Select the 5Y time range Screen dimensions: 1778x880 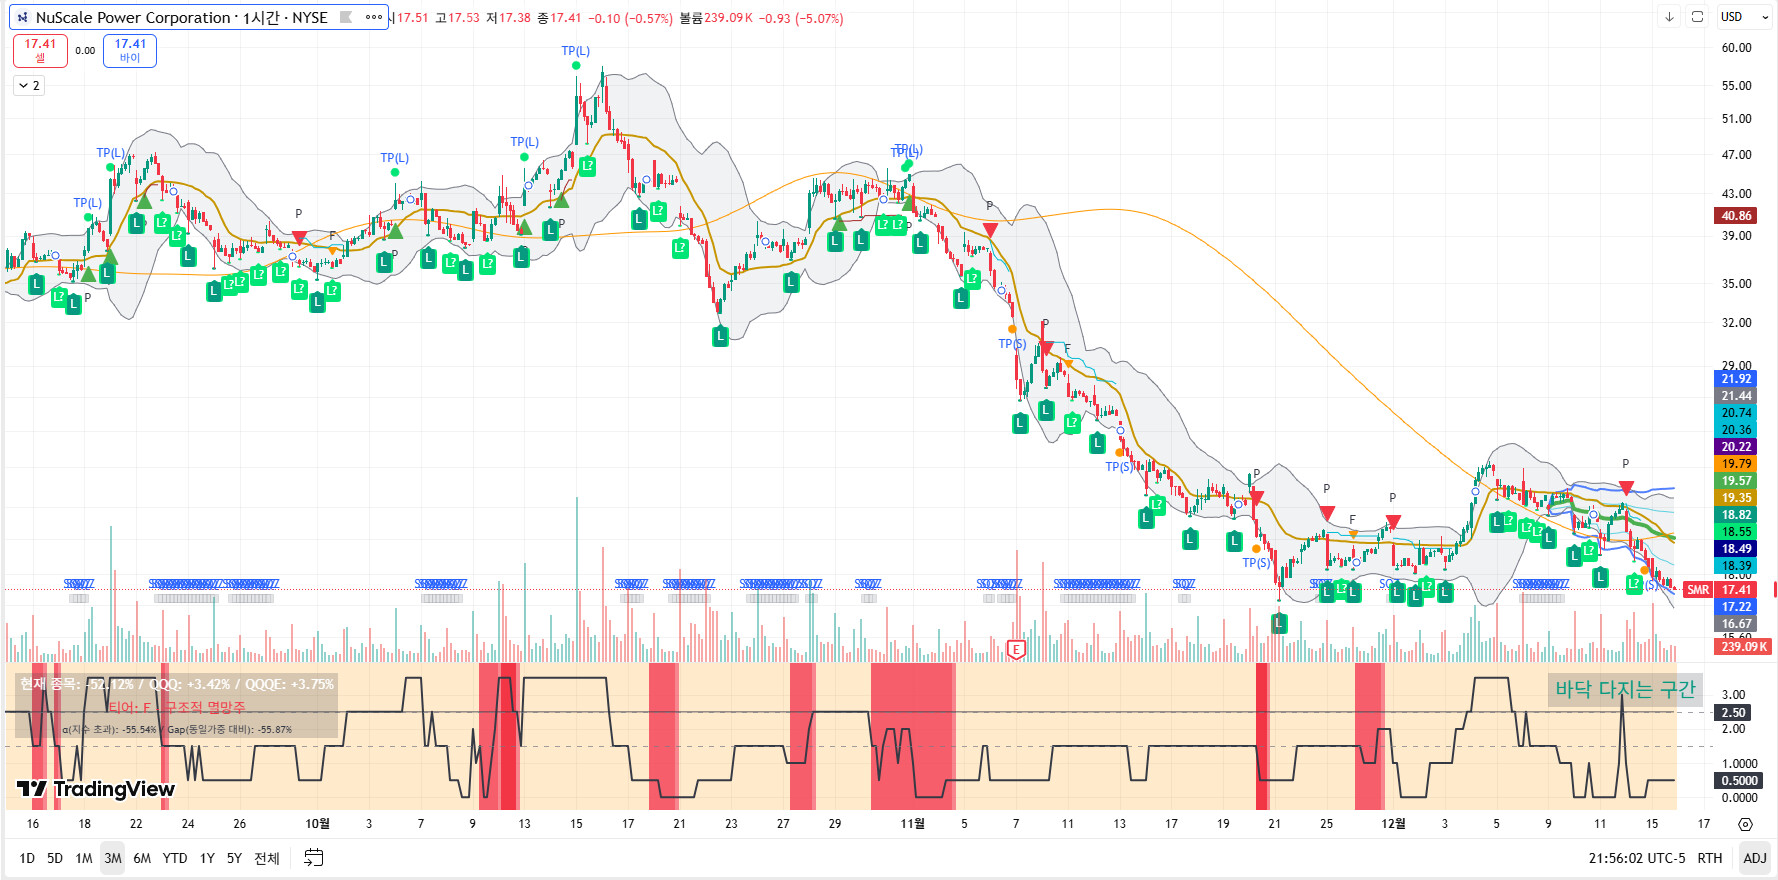coord(234,858)
